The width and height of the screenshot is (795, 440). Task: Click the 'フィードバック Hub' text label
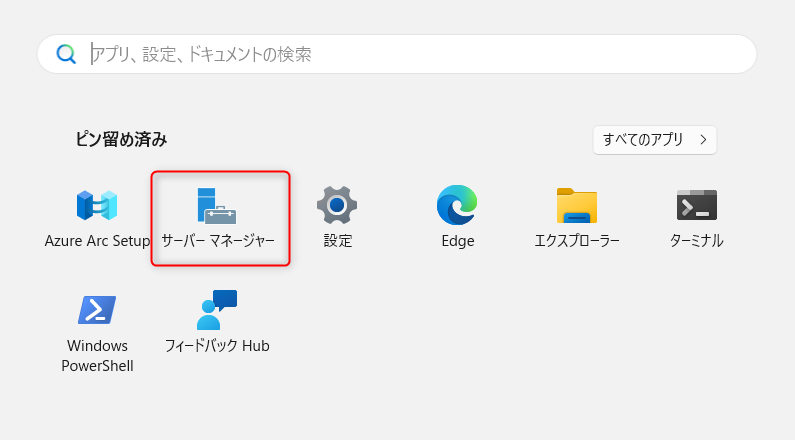coord(217,346)
